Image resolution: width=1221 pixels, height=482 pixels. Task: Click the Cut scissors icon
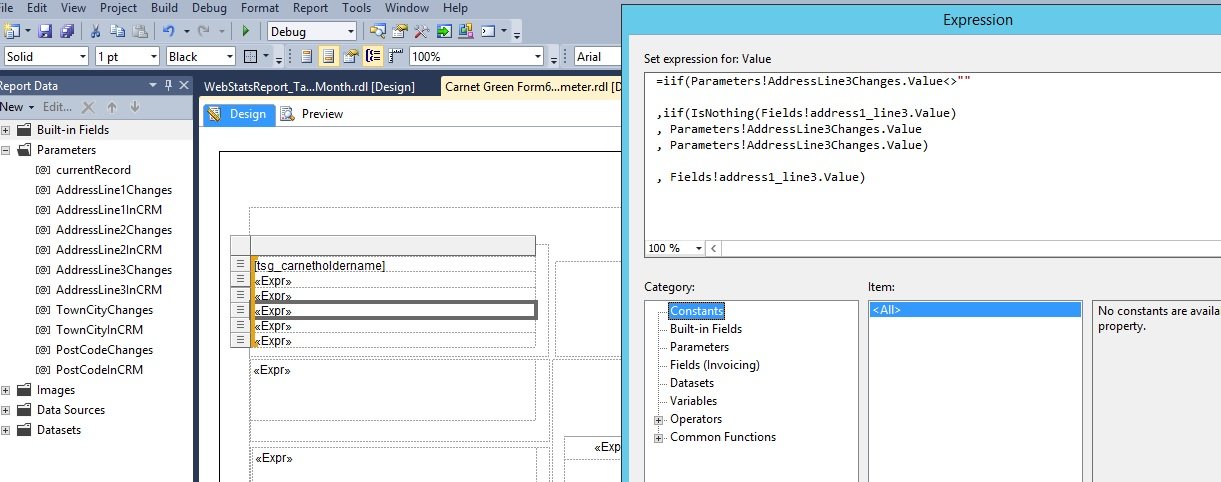[x=95, y=32]
